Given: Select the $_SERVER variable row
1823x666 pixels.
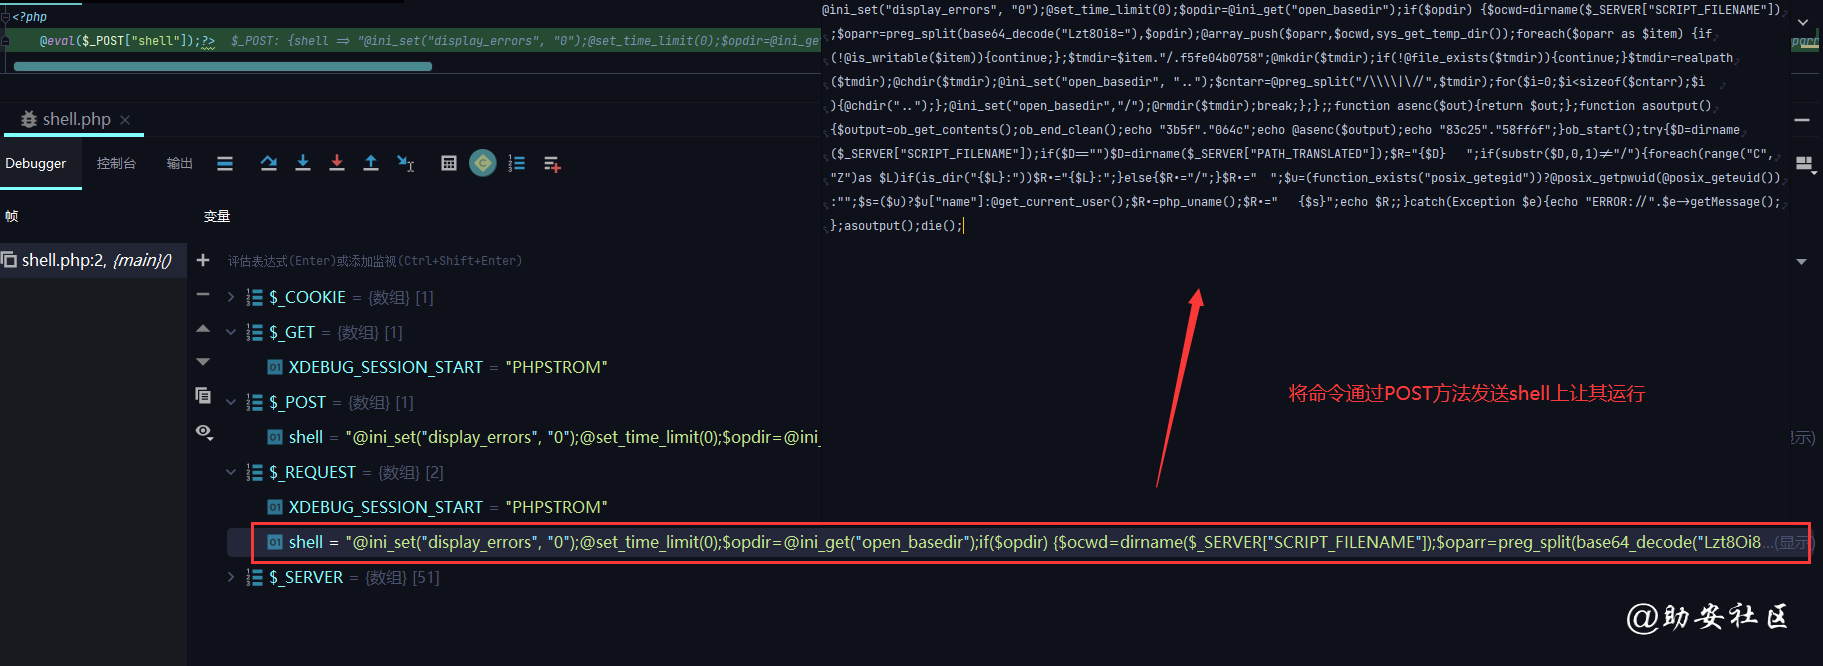Looking at the screenshot, I should 343,577.
